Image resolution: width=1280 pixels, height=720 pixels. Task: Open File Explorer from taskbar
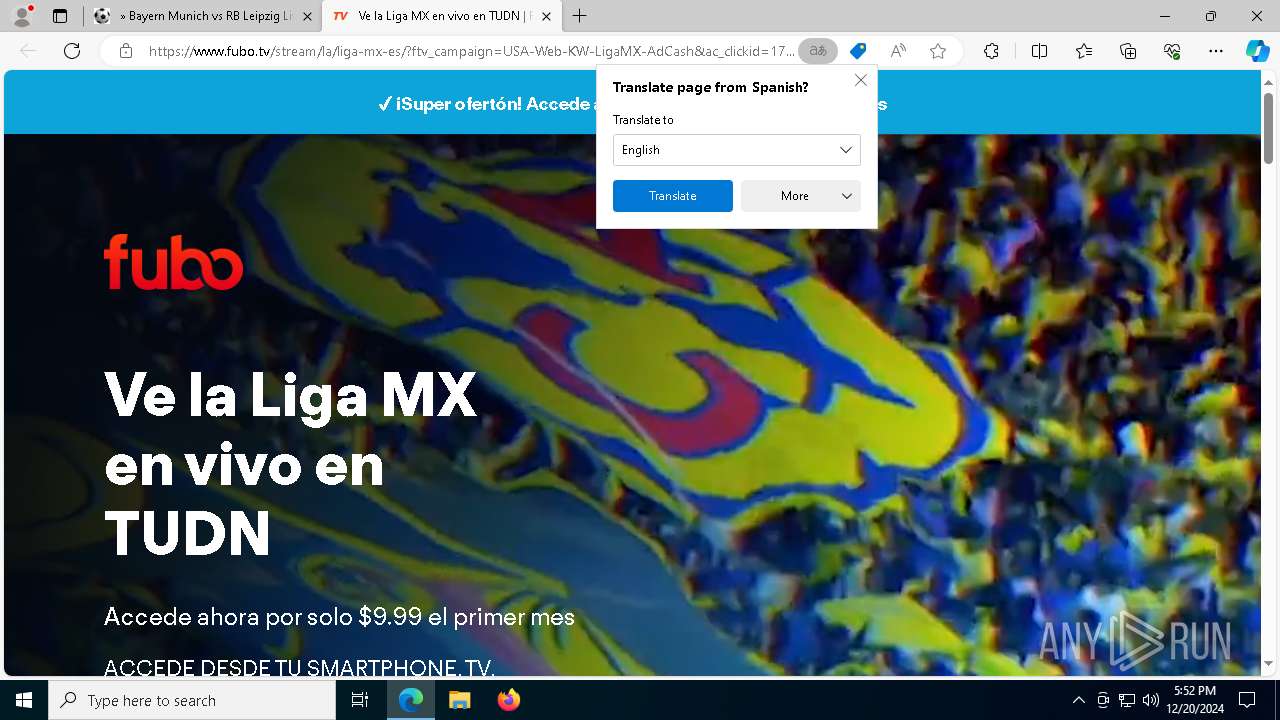459,700
